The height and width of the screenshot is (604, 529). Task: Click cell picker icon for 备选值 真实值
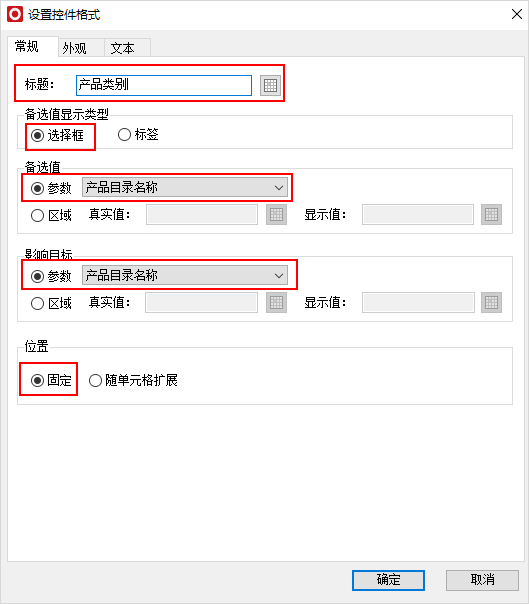pyautogui.click(x=276, y=215)
